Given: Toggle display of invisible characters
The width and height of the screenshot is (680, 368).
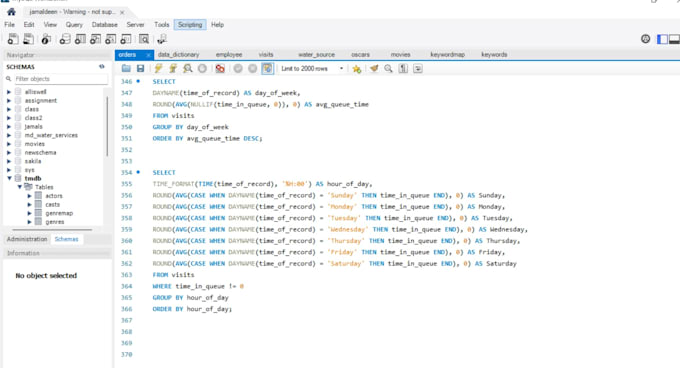Looking at the screenshot, I should tap(403, 68).
